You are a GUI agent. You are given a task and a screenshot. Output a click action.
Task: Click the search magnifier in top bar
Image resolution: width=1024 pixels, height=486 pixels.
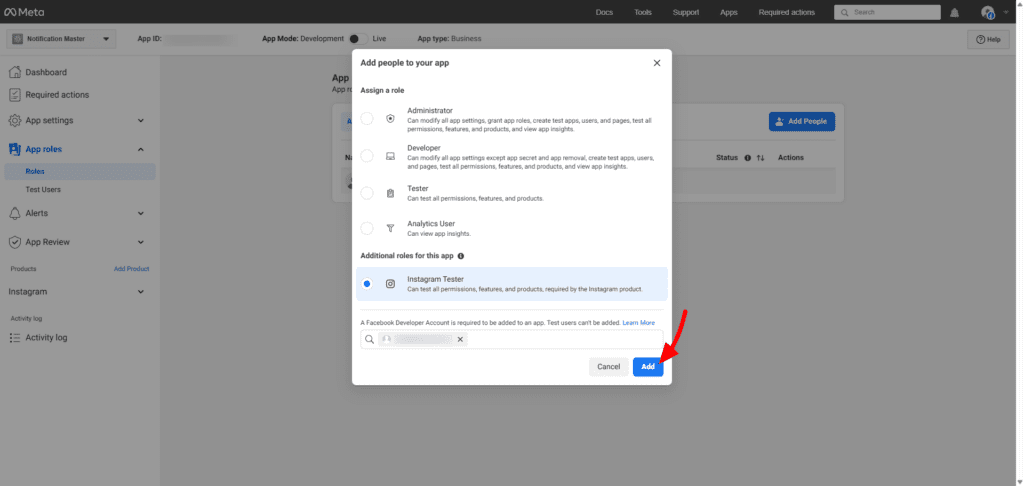tap(845, 12)
